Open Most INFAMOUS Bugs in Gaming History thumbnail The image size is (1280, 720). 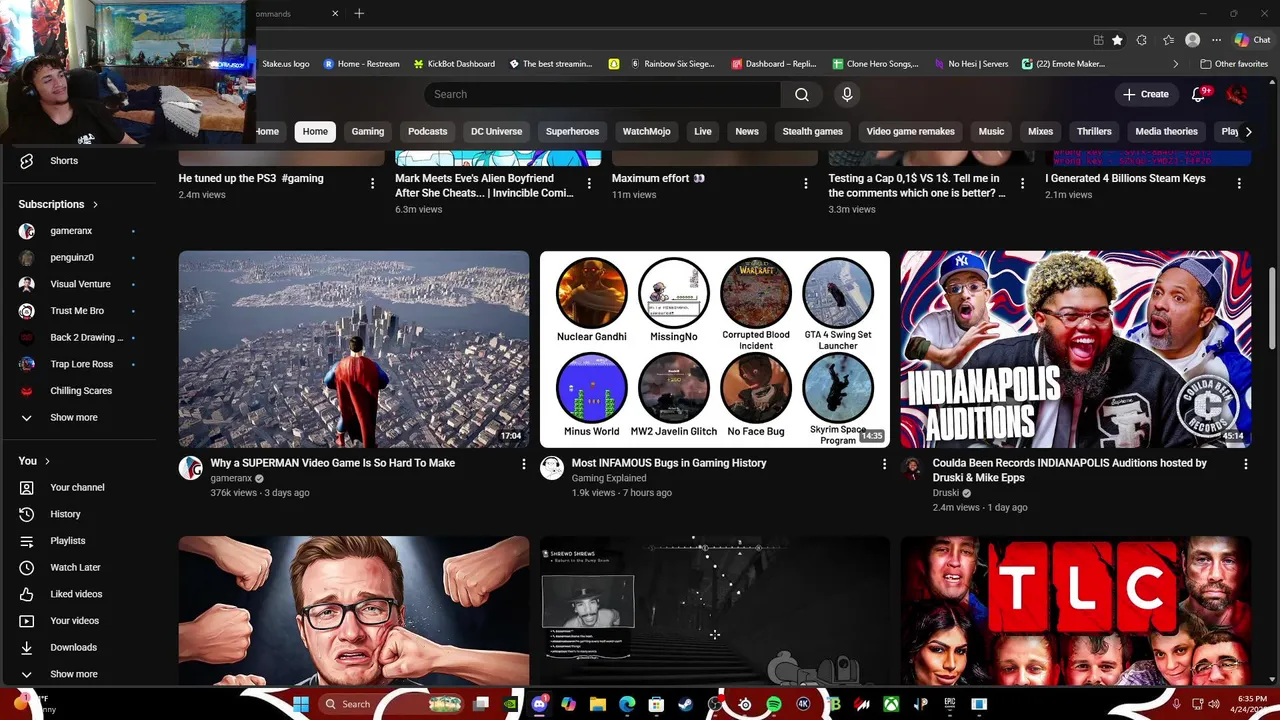coord(714,349)
